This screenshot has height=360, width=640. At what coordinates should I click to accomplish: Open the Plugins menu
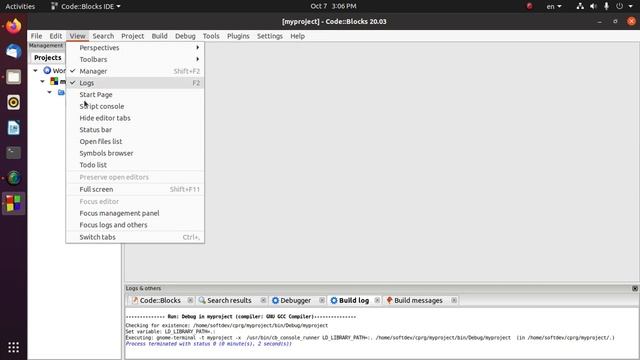tap(238, 36)
